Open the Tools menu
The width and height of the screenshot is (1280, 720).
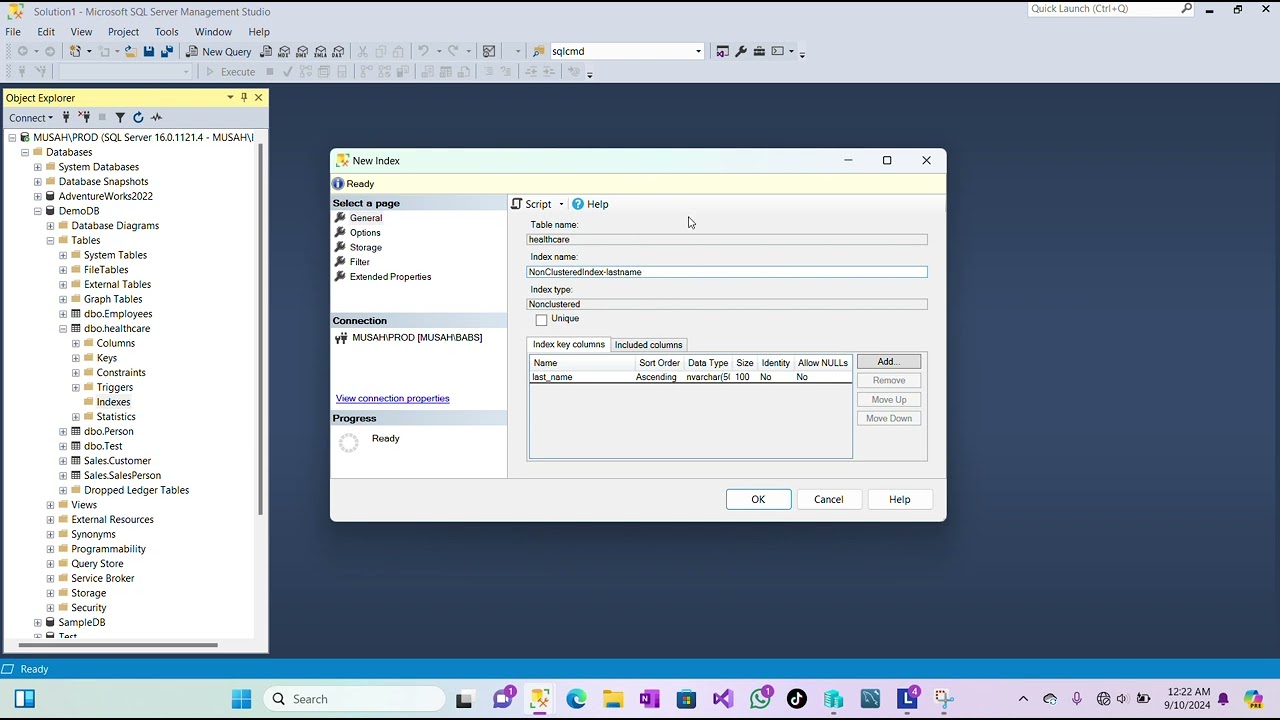coord(166,31)
